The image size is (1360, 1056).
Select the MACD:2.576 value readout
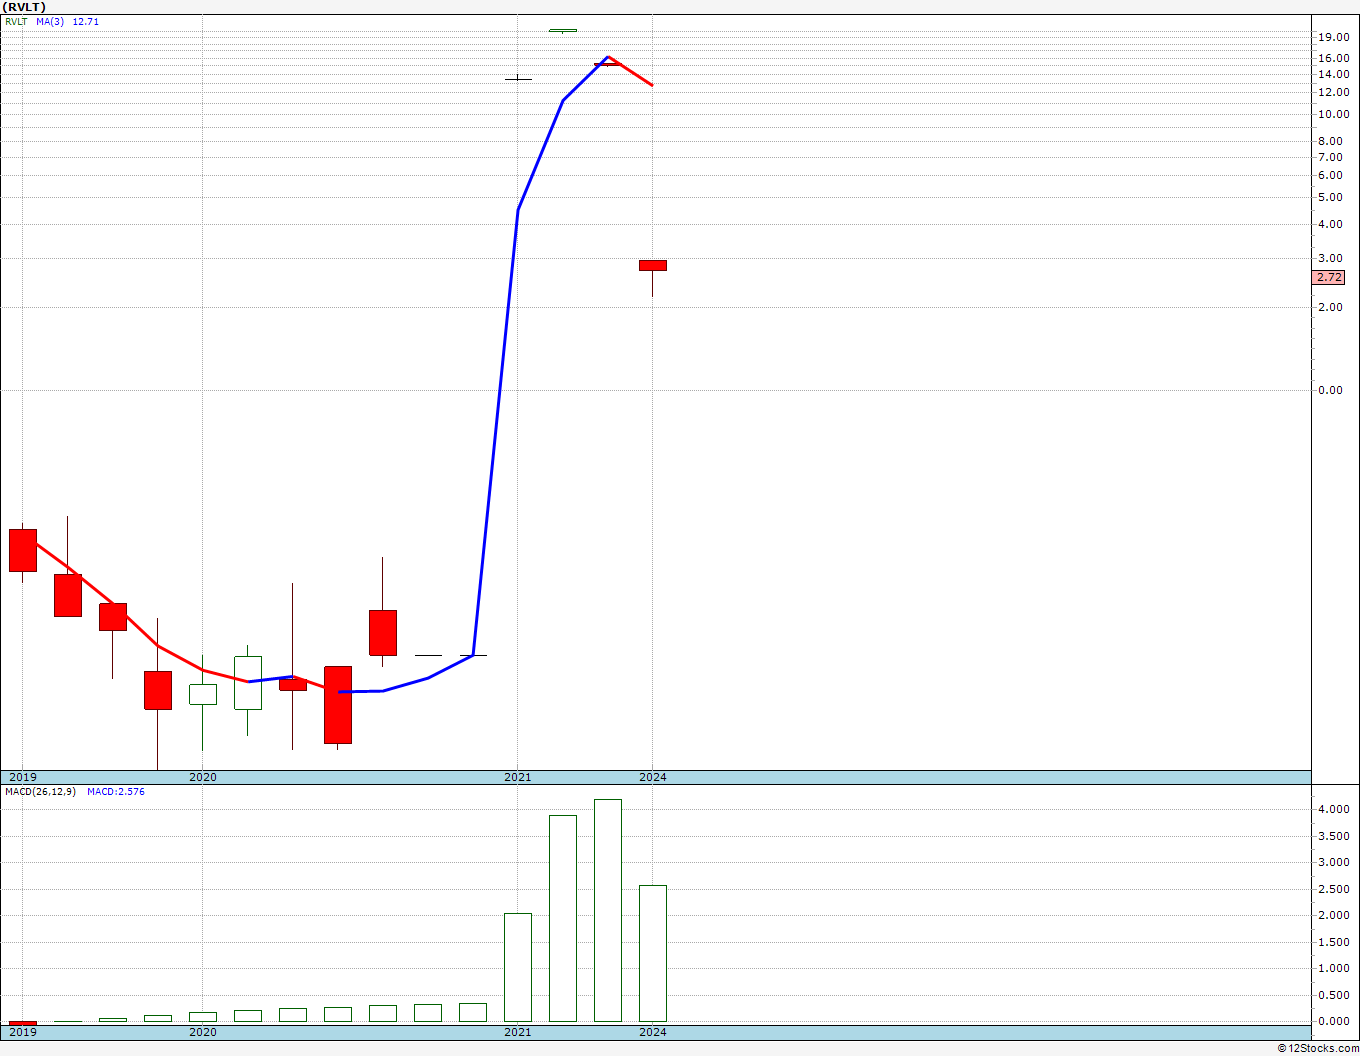click(x=116, y=792)
